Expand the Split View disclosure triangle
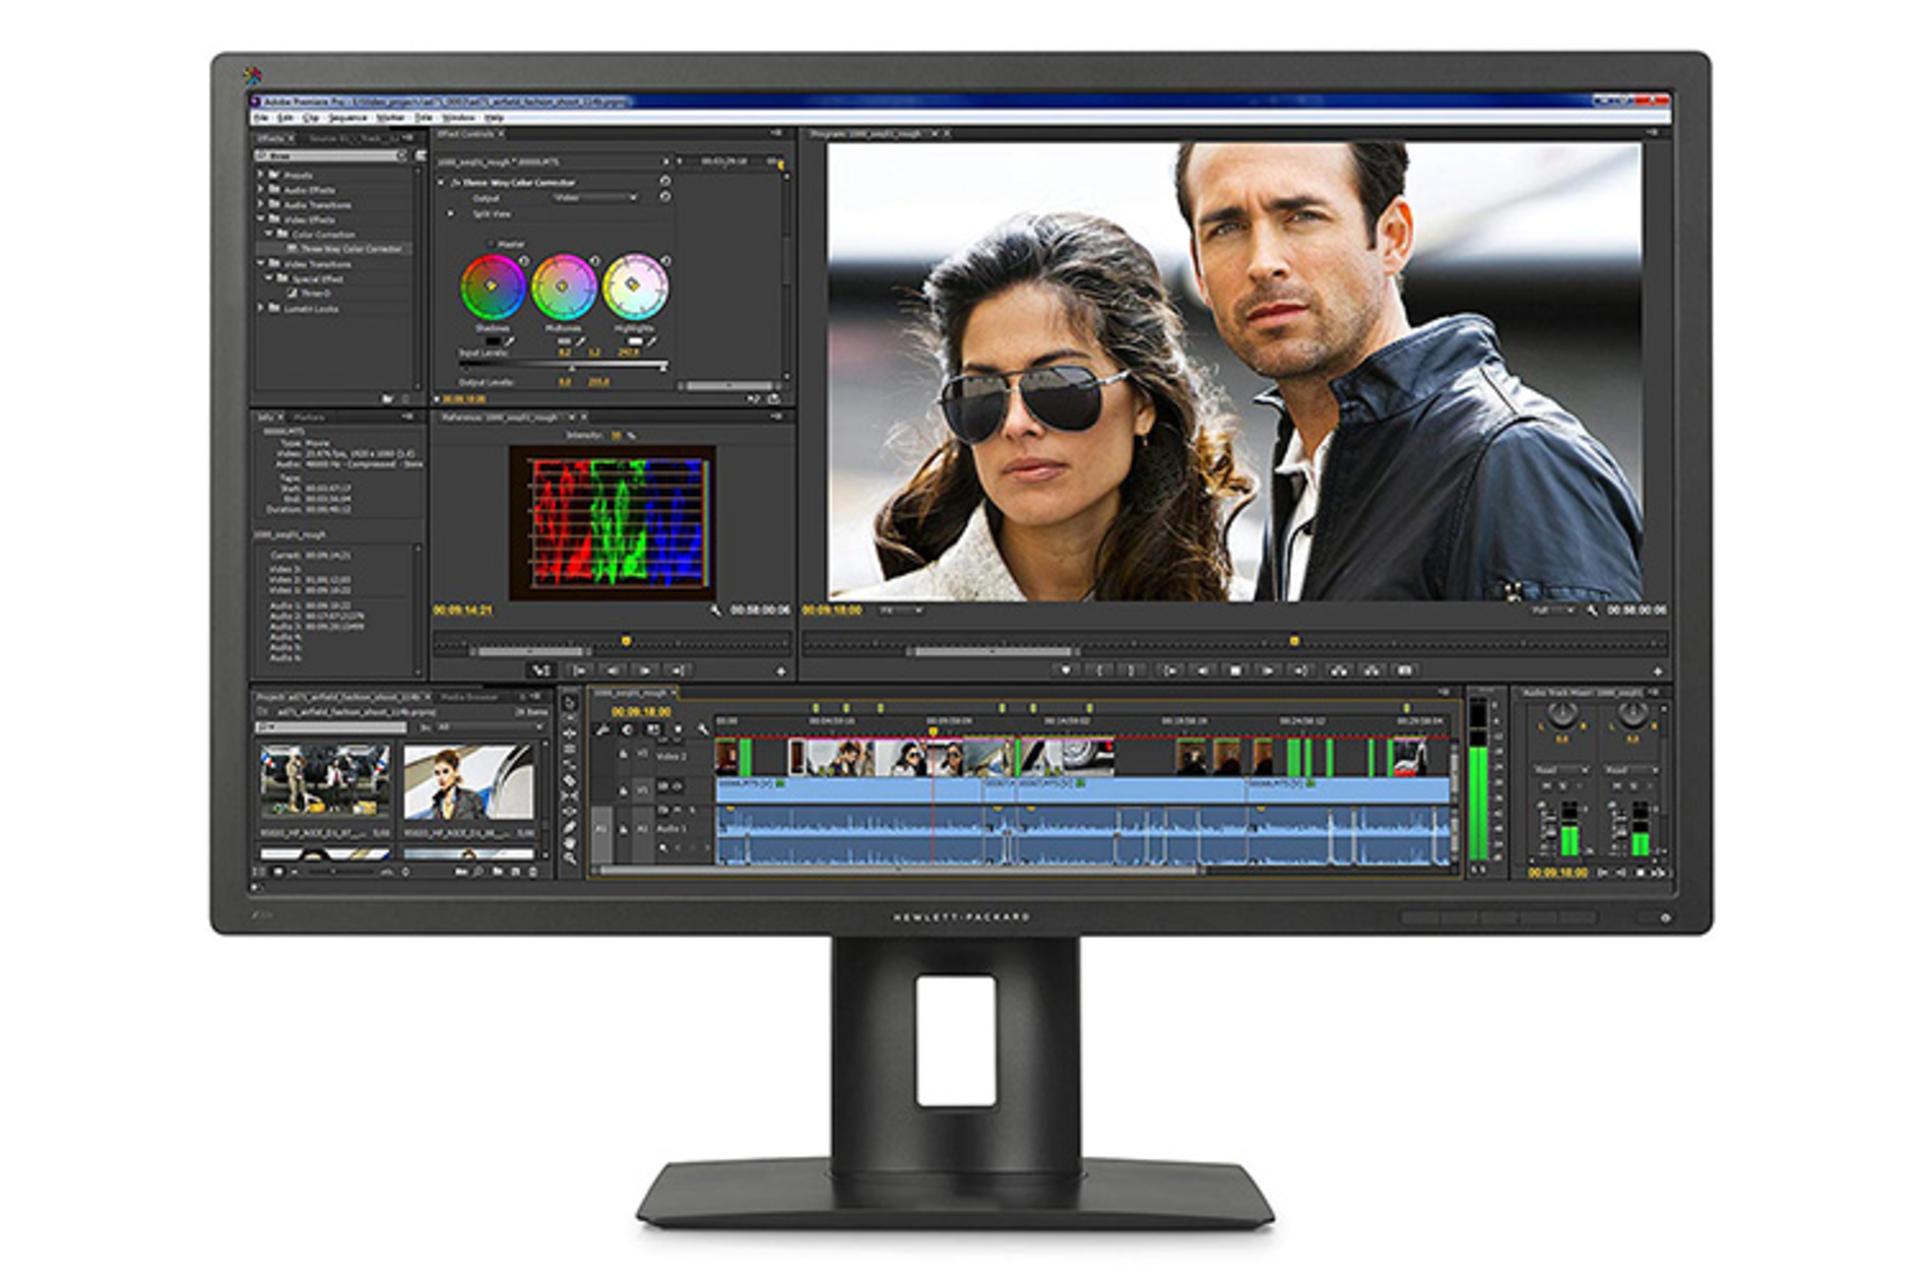The width and height of the screenshot is (1920, 1280). click(x=450, y=214)
